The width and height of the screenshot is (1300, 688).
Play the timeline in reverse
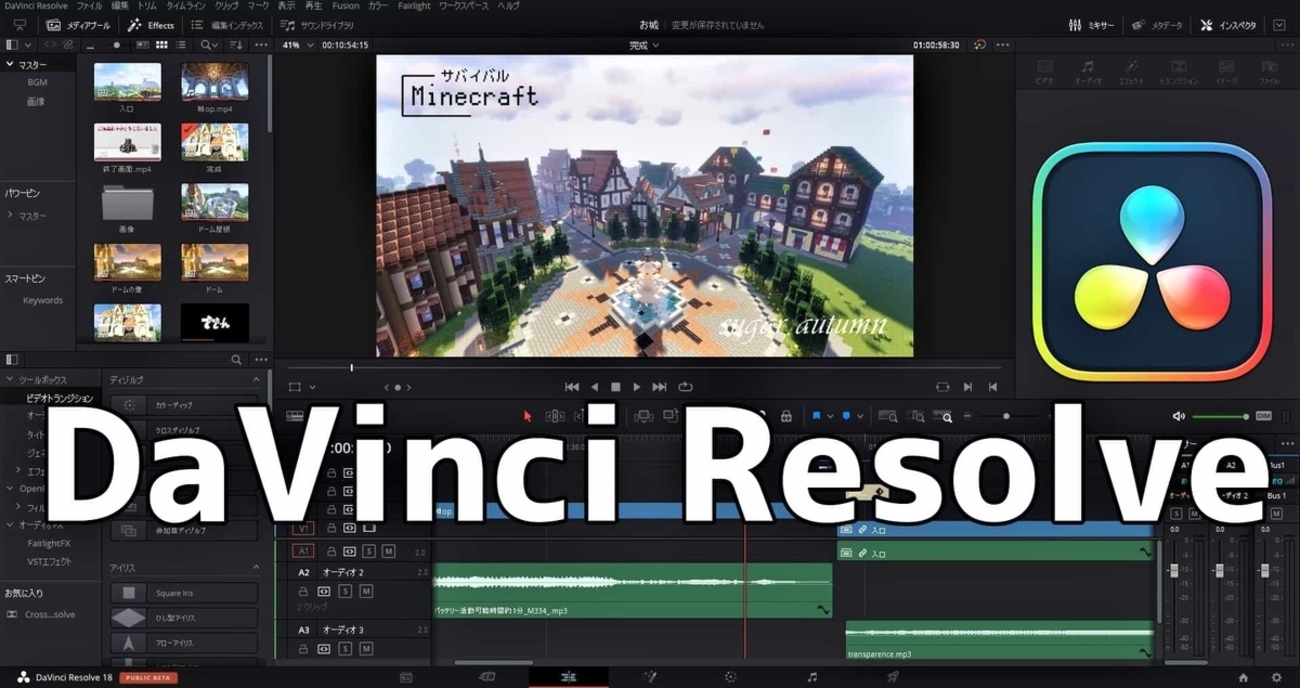595,387
